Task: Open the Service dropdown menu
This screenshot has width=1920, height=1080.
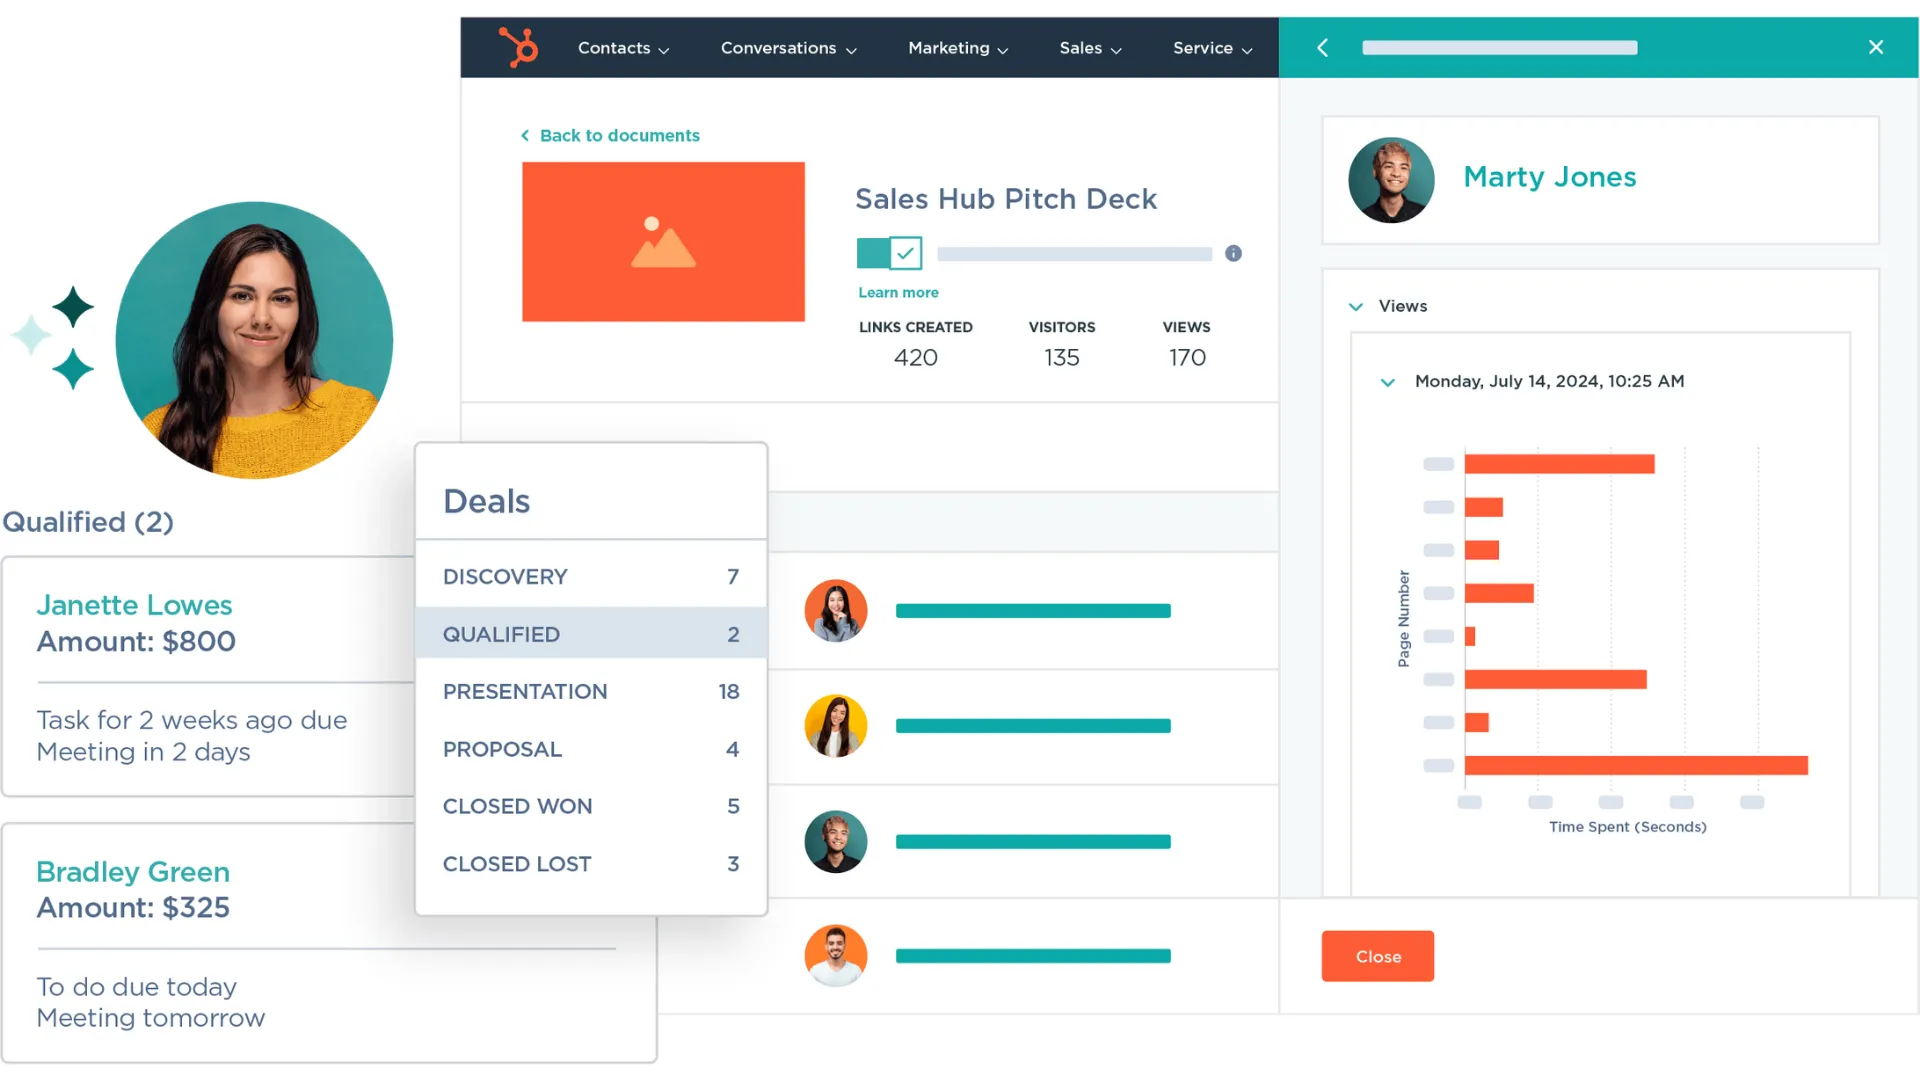Action: (1212, 48)
